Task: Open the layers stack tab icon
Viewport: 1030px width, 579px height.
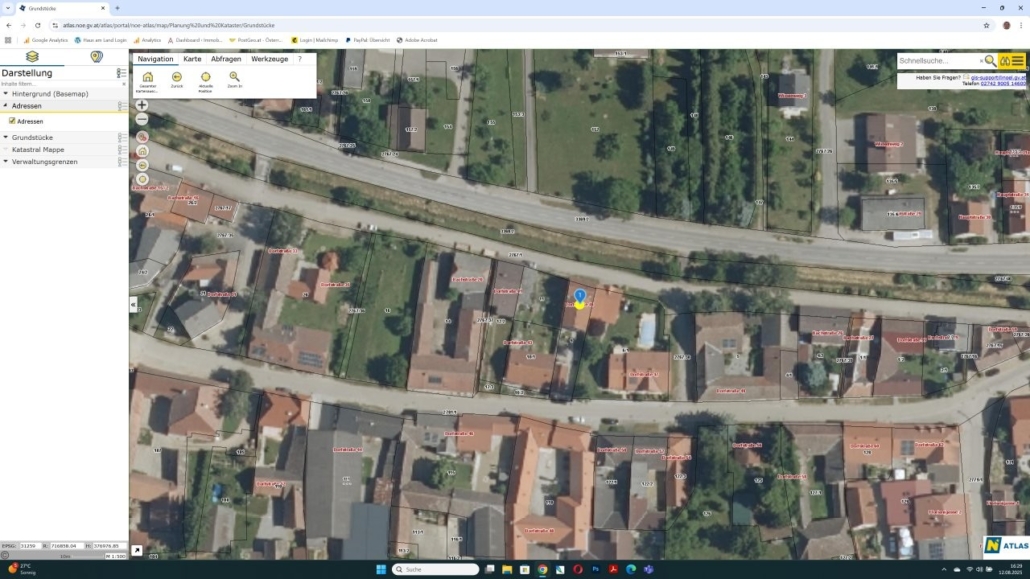Action: tap(32, 57)
